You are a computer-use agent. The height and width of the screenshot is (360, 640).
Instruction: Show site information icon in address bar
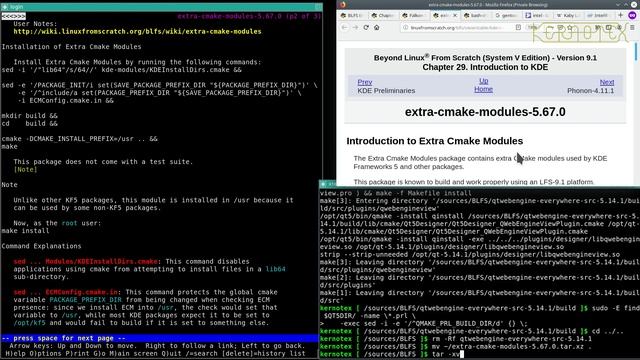click(x=405, y=27)
